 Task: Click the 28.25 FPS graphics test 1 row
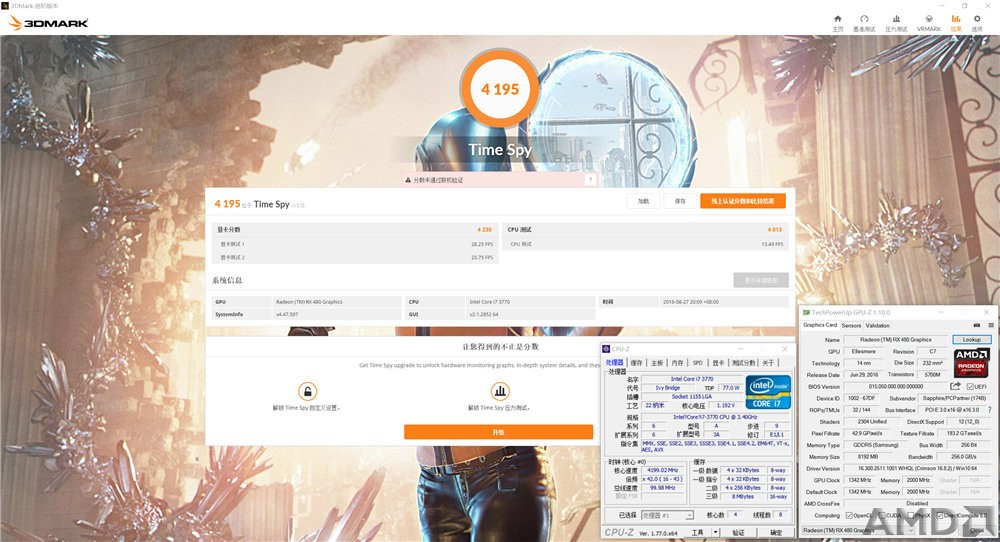(x=355, y=244)
